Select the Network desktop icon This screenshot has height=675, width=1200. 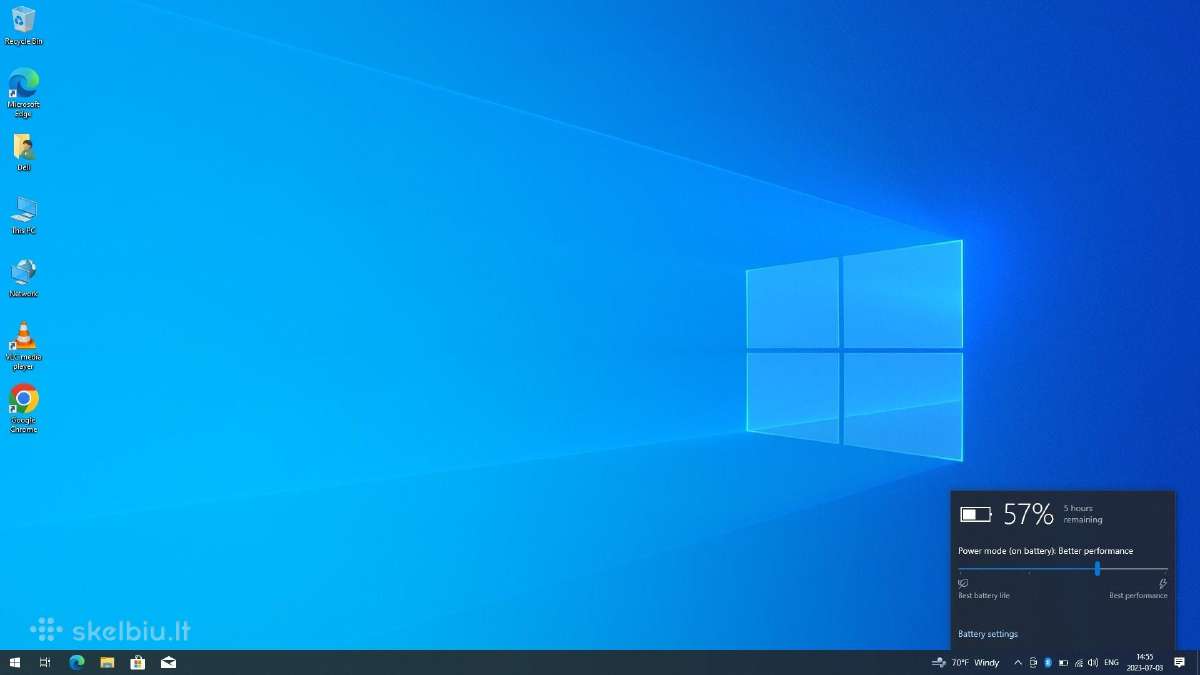coord(23,278)
